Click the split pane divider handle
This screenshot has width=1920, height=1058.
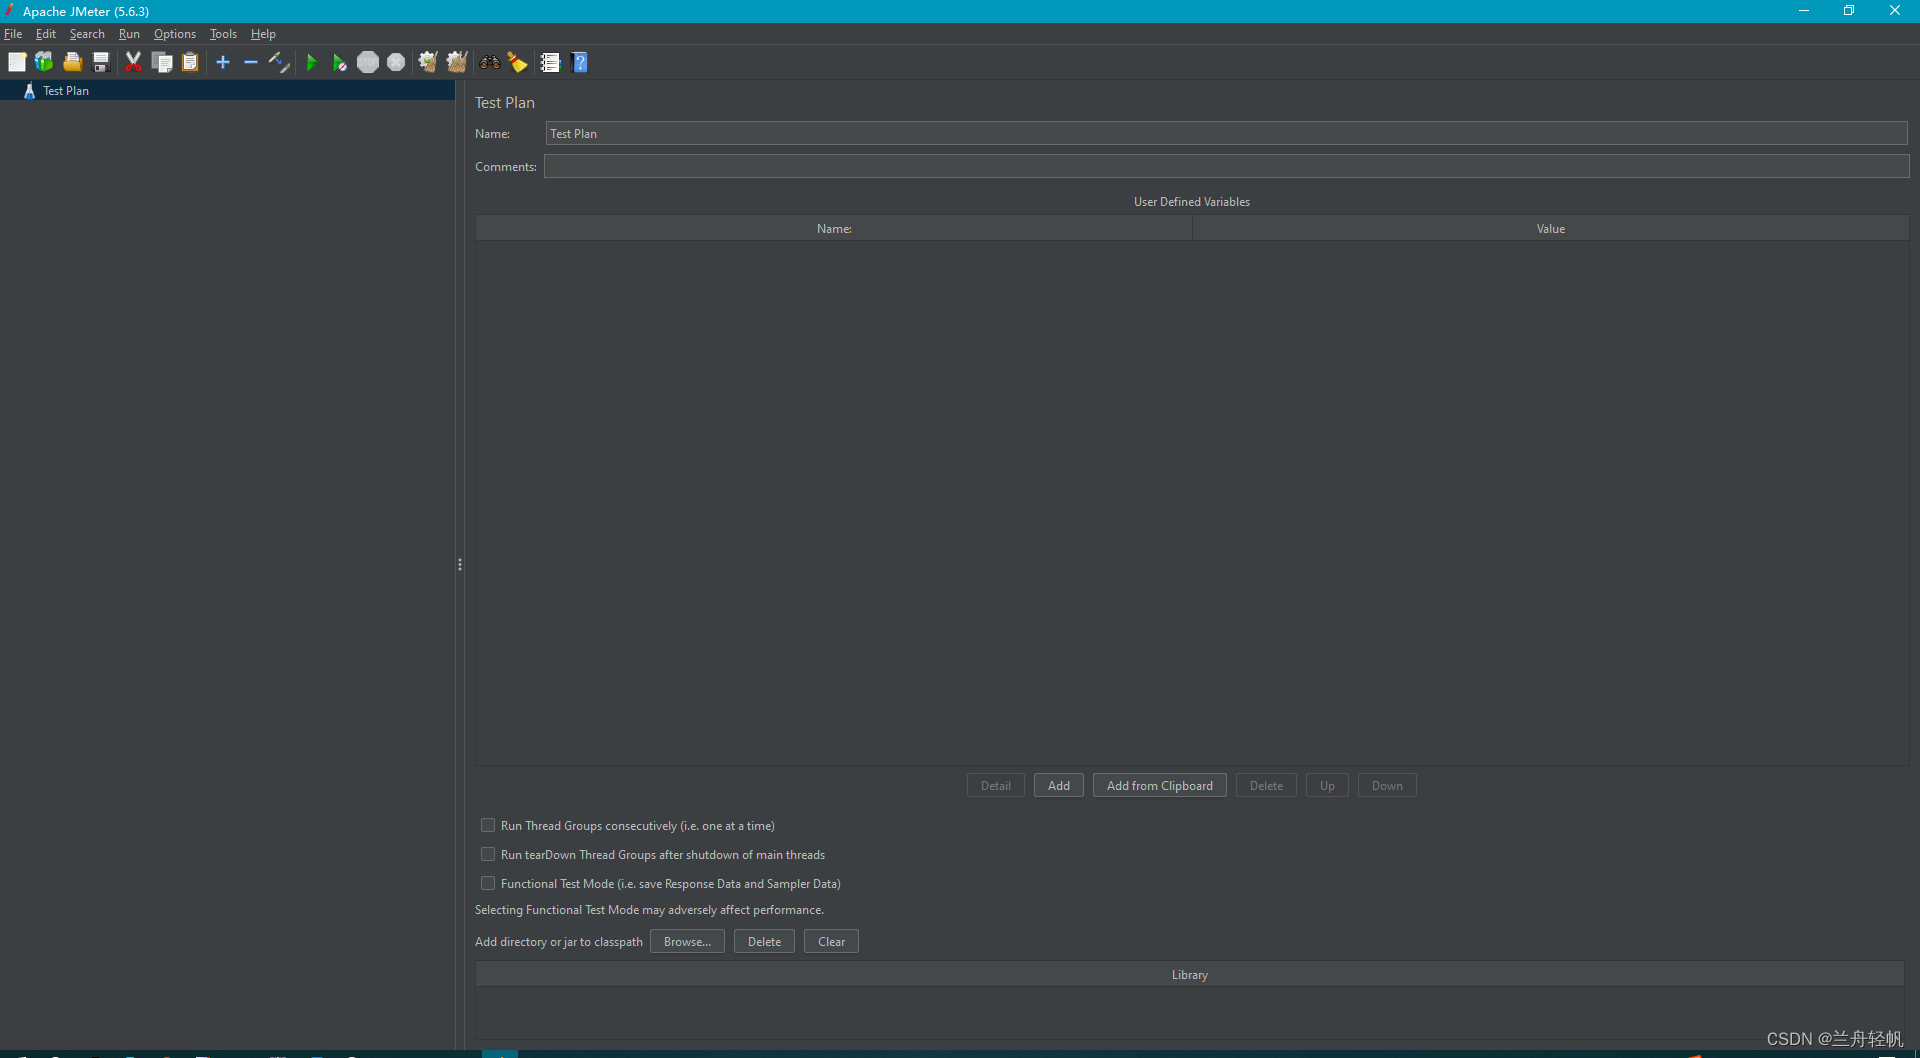459,565
